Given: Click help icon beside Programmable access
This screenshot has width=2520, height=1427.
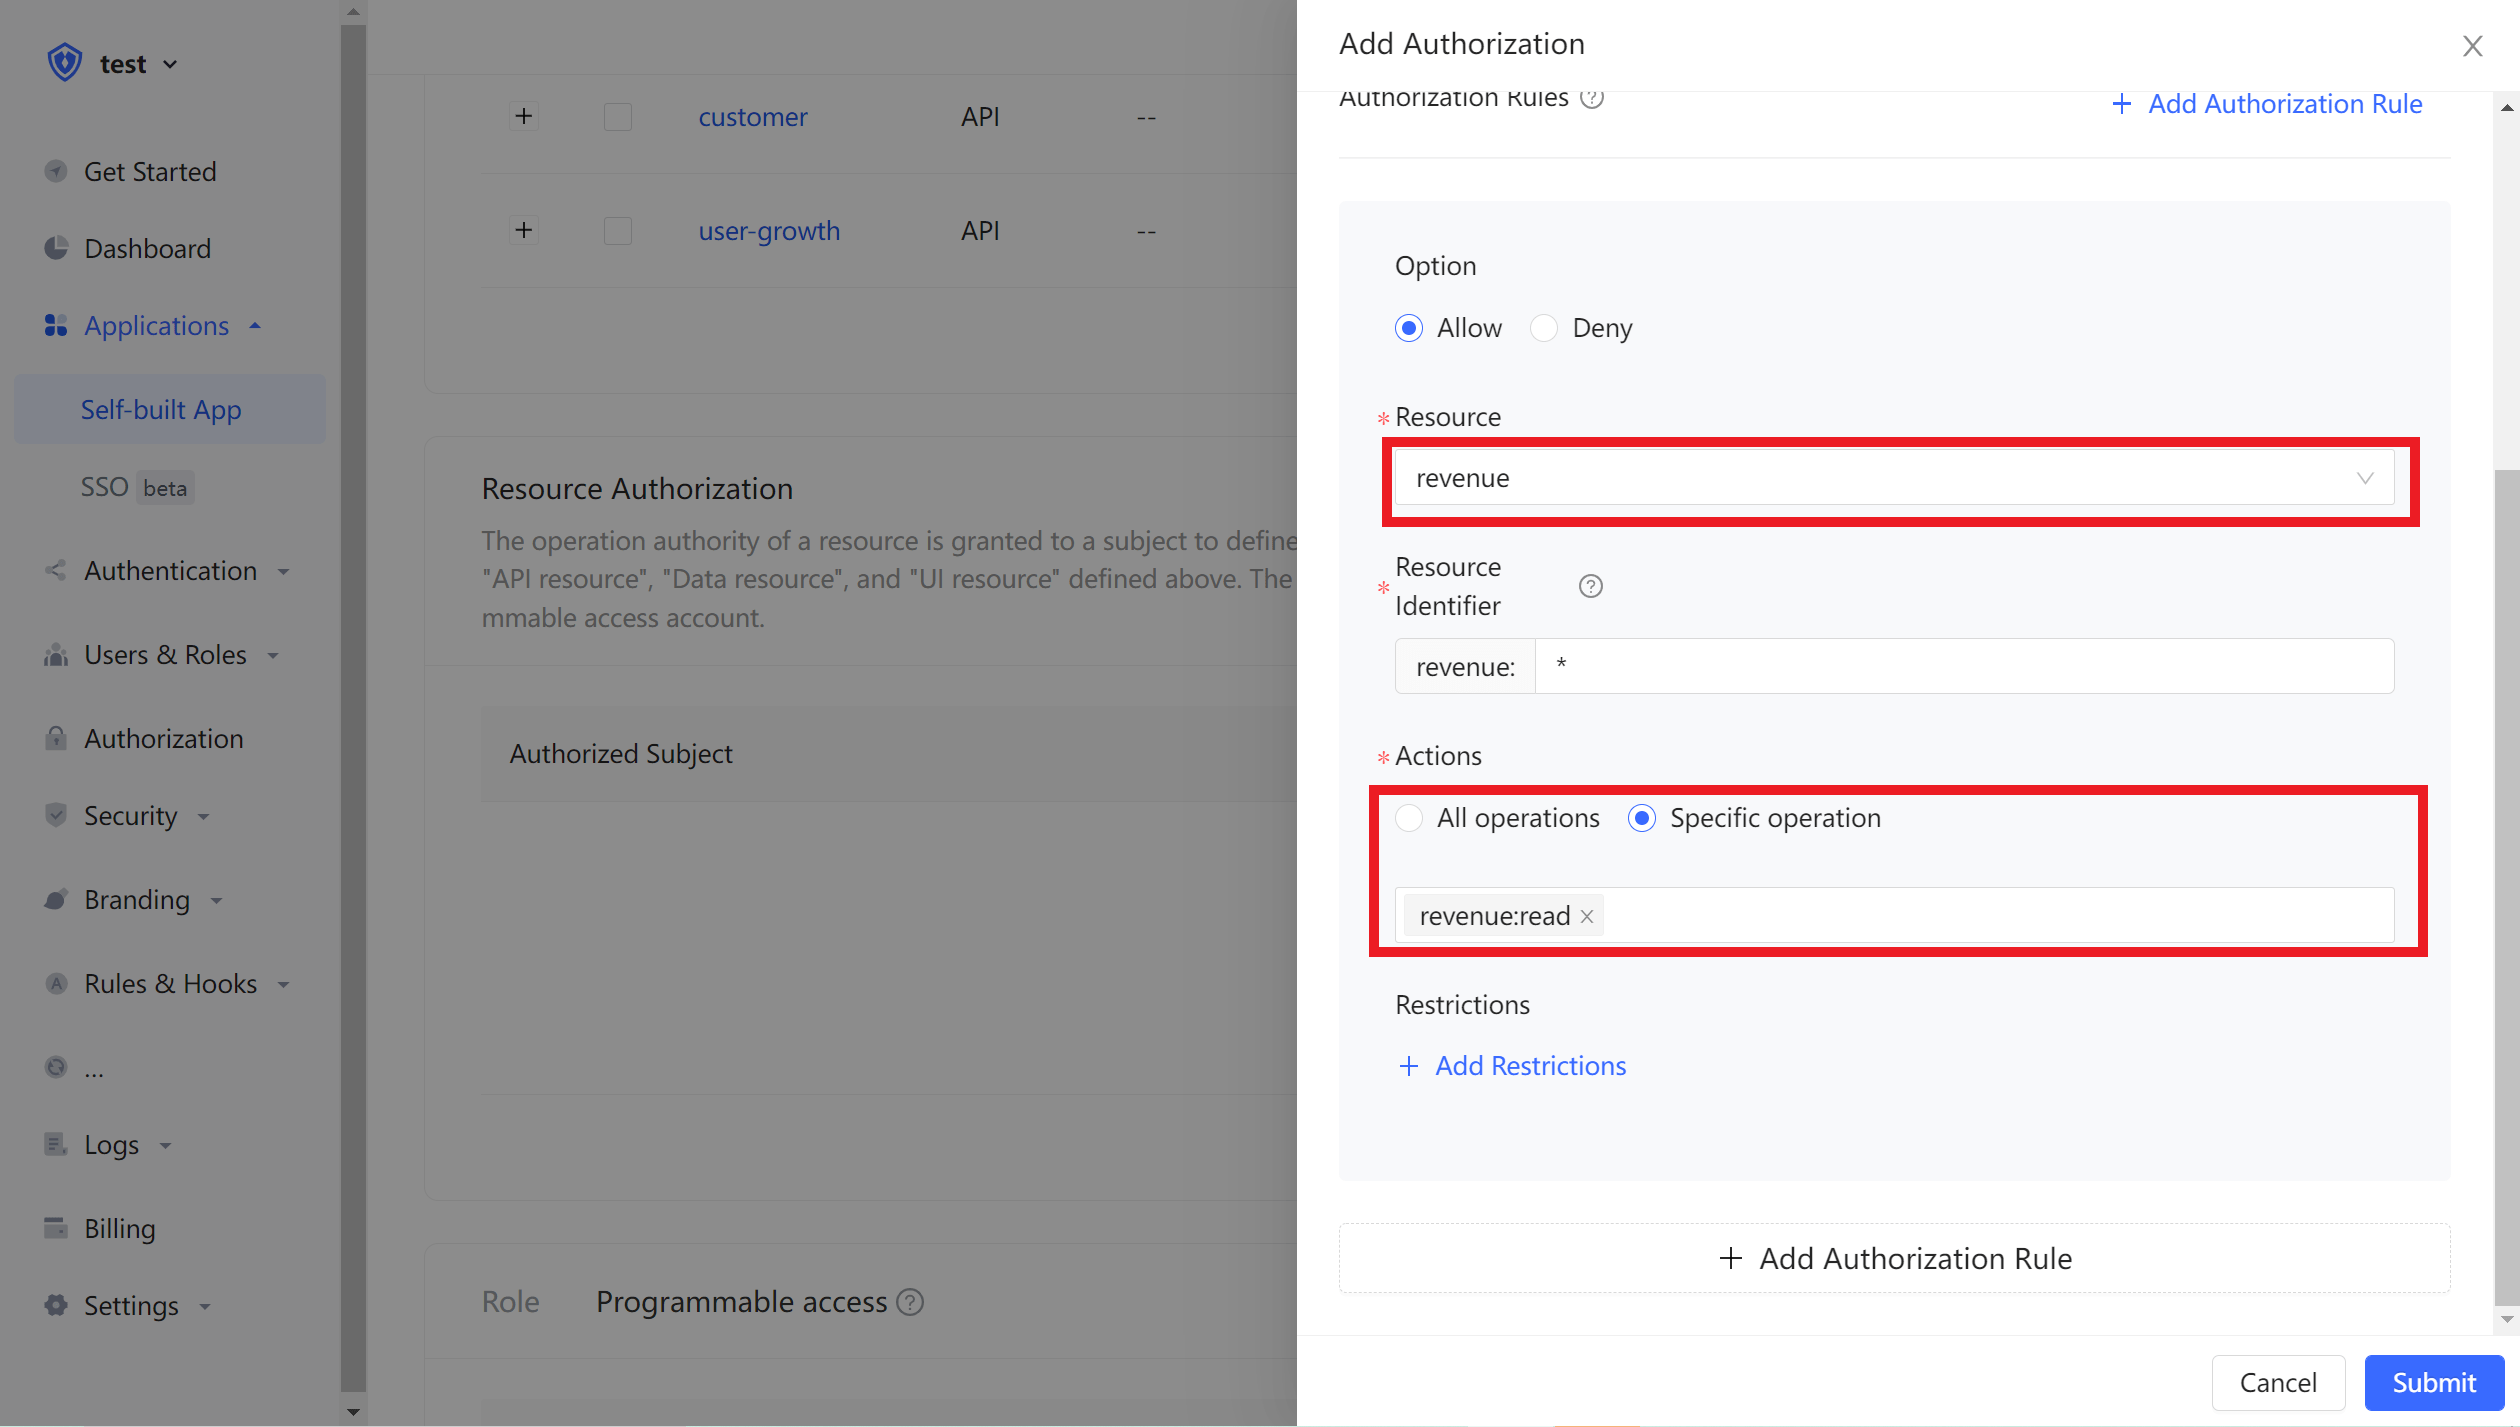Looking at the screenshot, I should pos(910,1302).
